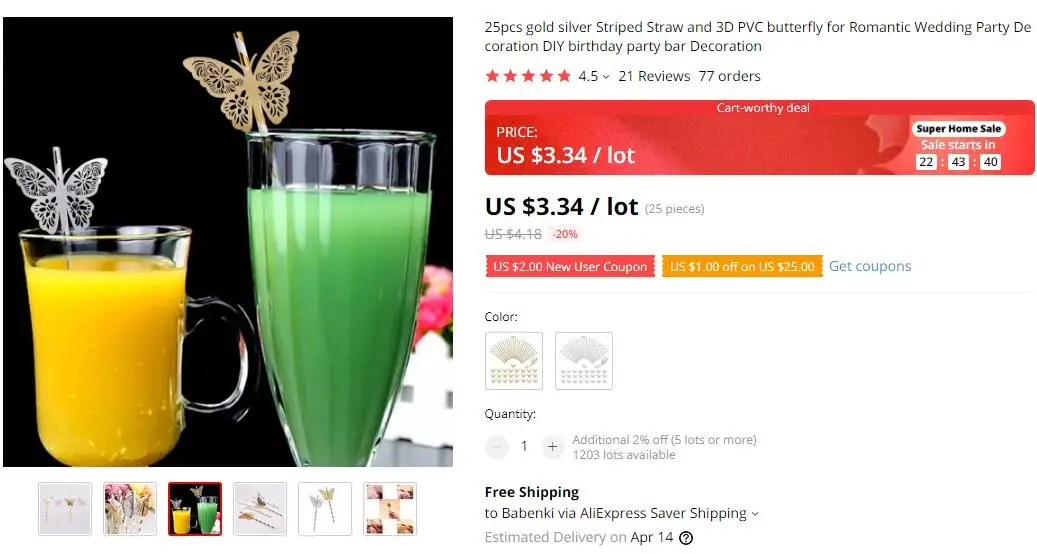1037x554 pixels.
Task: Select the silver butterfly straw color option
Action: point(584,361)
